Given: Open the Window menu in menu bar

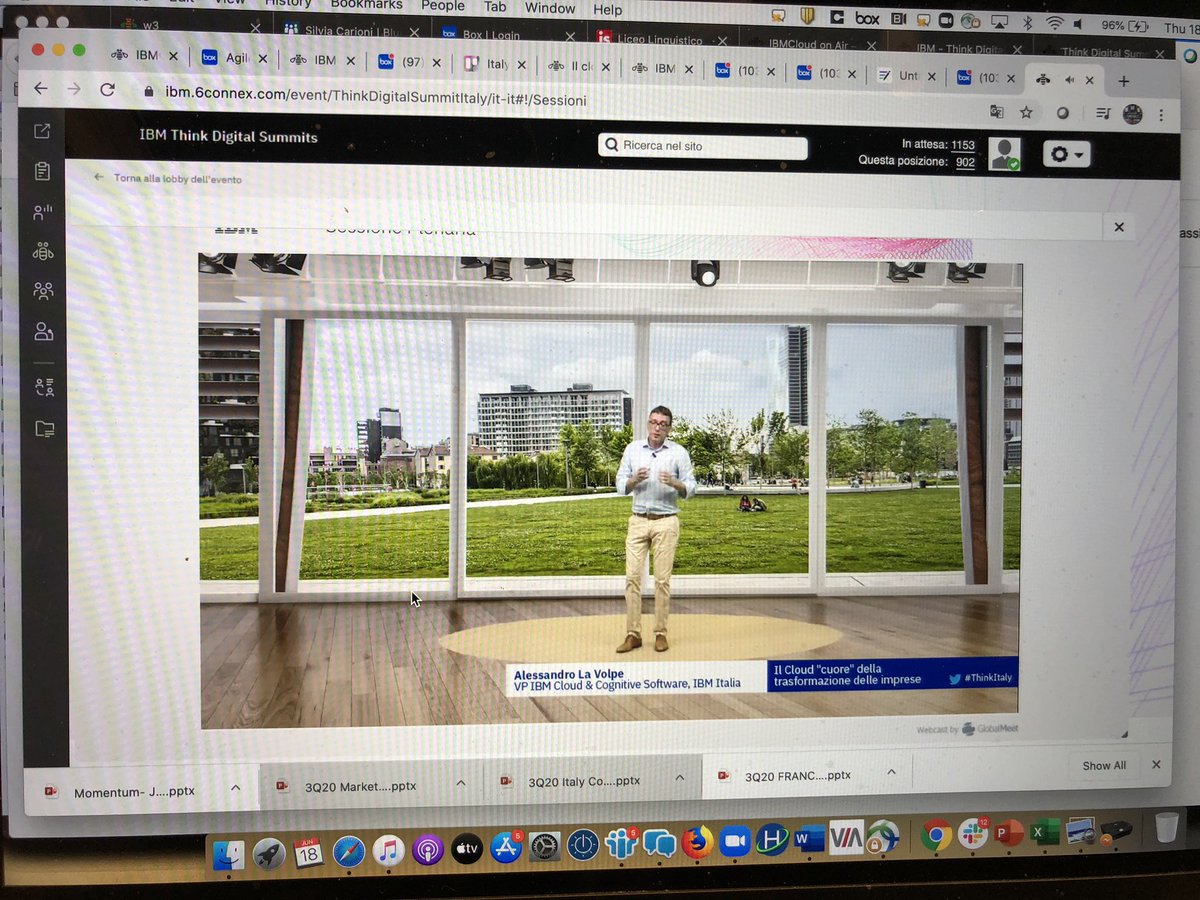Looking at the screenshot, I should 550,8.
